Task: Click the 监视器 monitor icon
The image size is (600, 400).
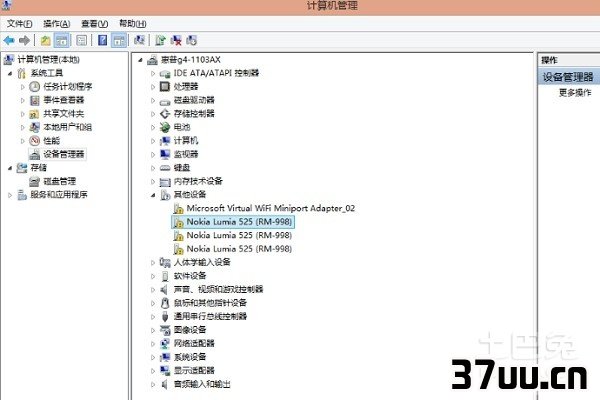Action: tap(165, 154)
